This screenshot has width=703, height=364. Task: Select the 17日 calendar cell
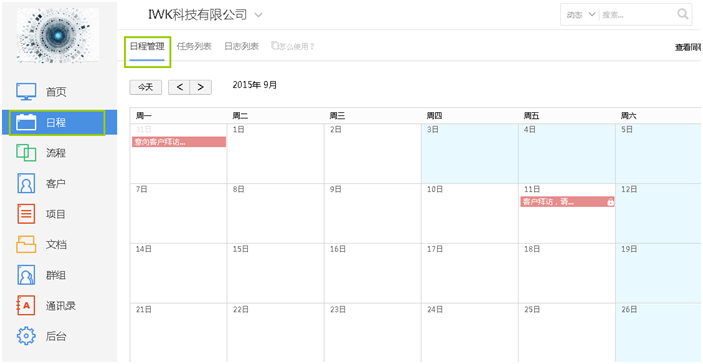pos(470,273)
